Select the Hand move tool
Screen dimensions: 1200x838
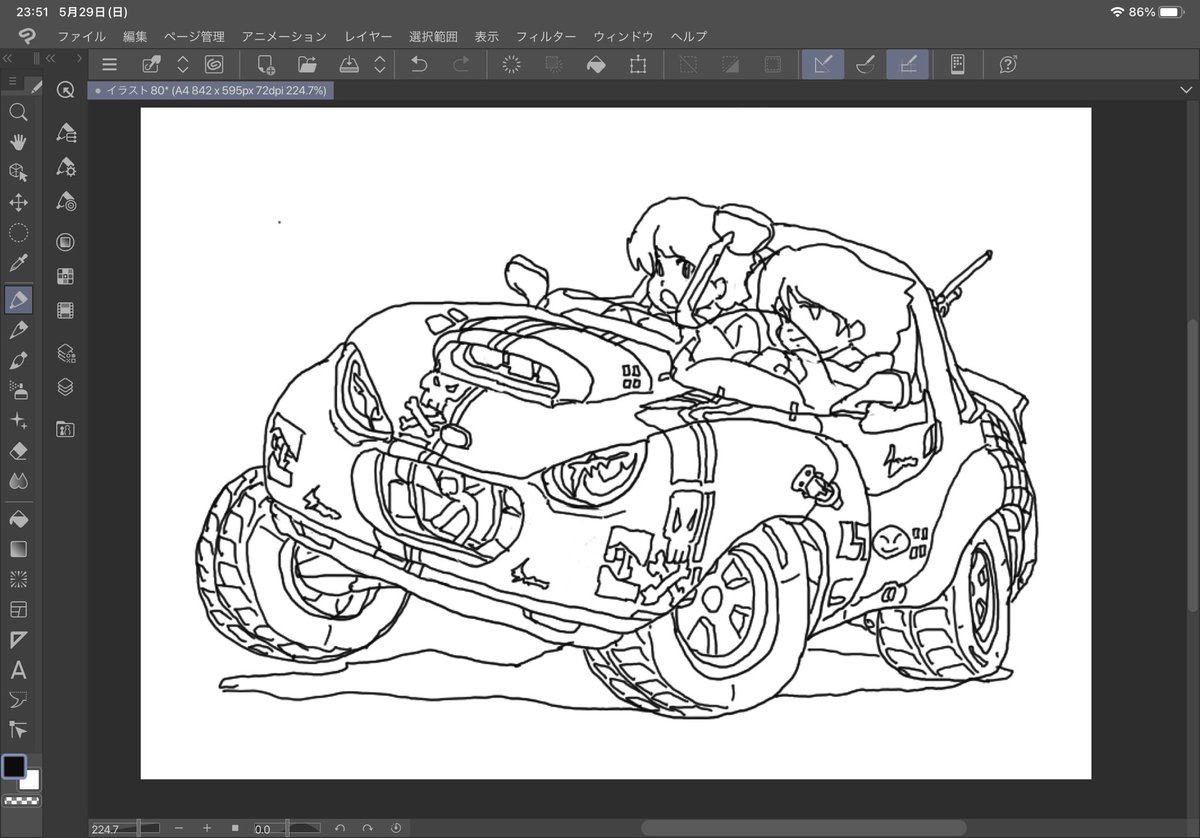pyautogui.click(x=18, y=142)
